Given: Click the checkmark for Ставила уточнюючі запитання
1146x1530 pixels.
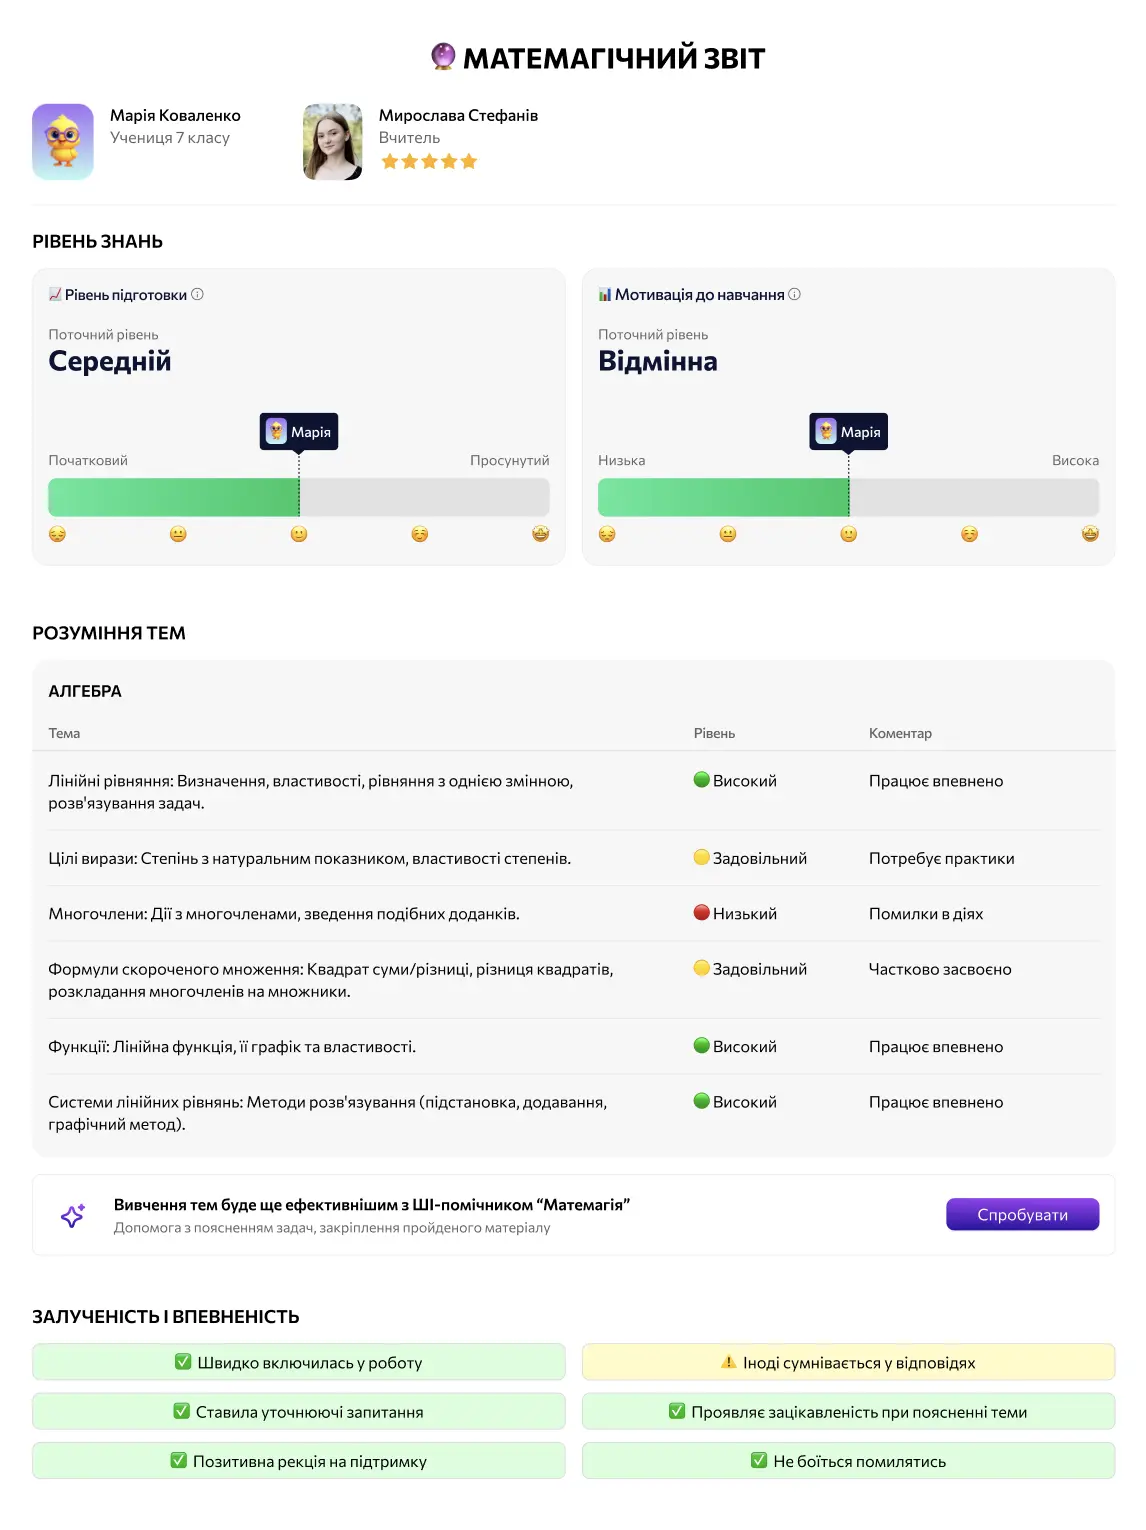Looking at the screenshot, I should coord(182,1411).
